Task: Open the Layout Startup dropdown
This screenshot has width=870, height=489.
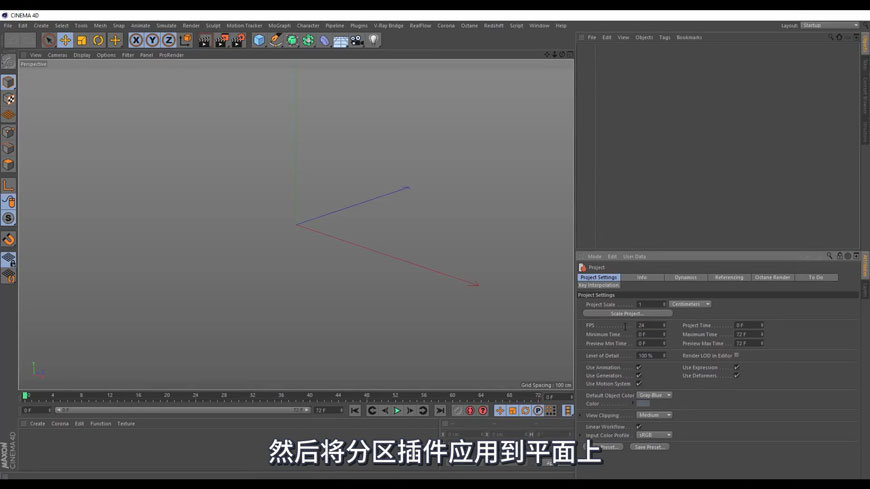Action: (829, 26)
